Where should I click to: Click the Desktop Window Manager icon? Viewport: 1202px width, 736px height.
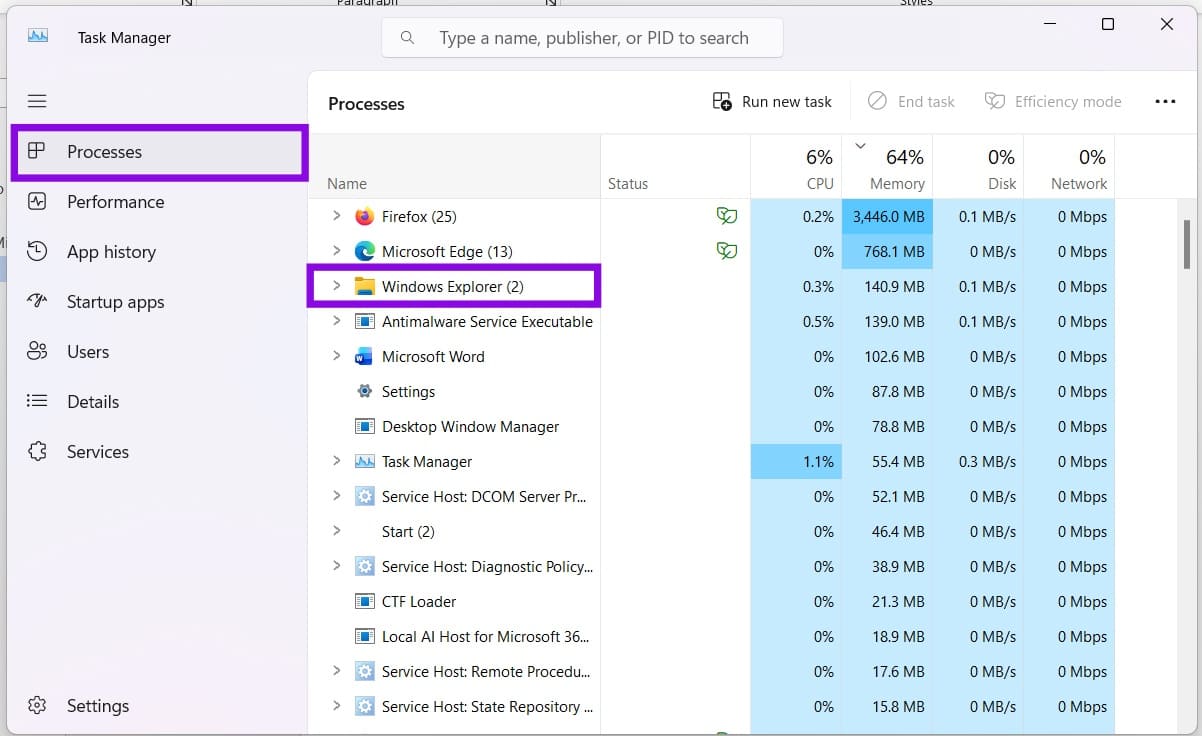coord(364,426)
